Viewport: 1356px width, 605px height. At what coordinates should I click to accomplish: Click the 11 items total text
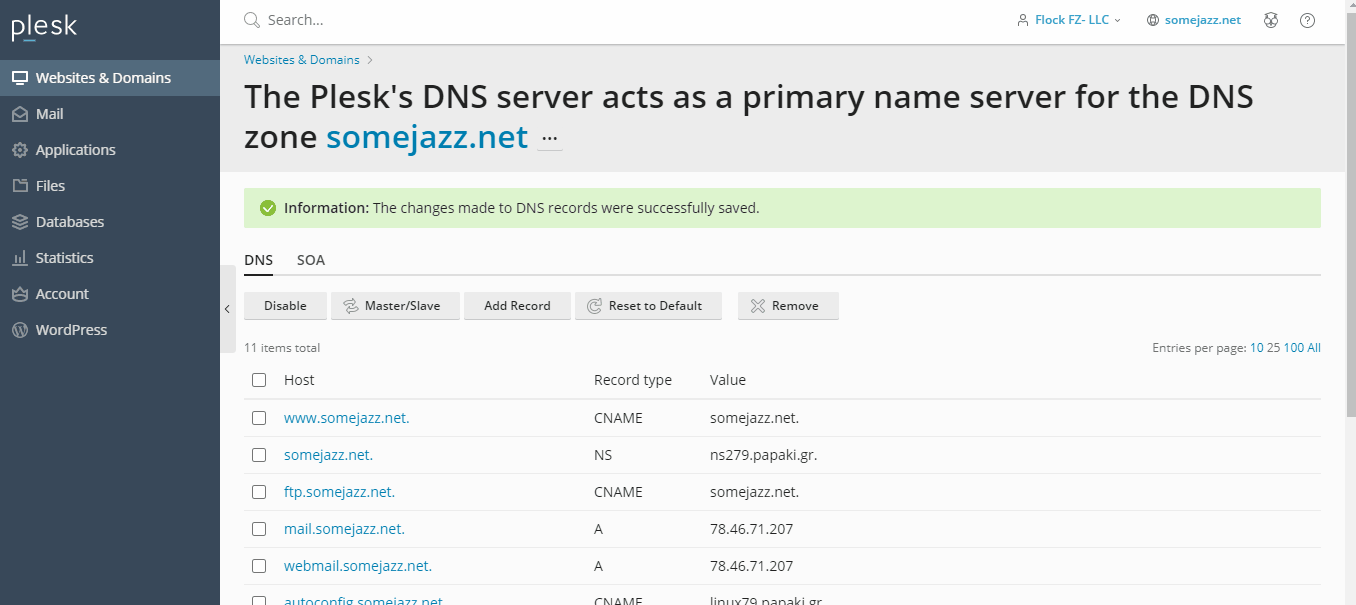point(282,348)
